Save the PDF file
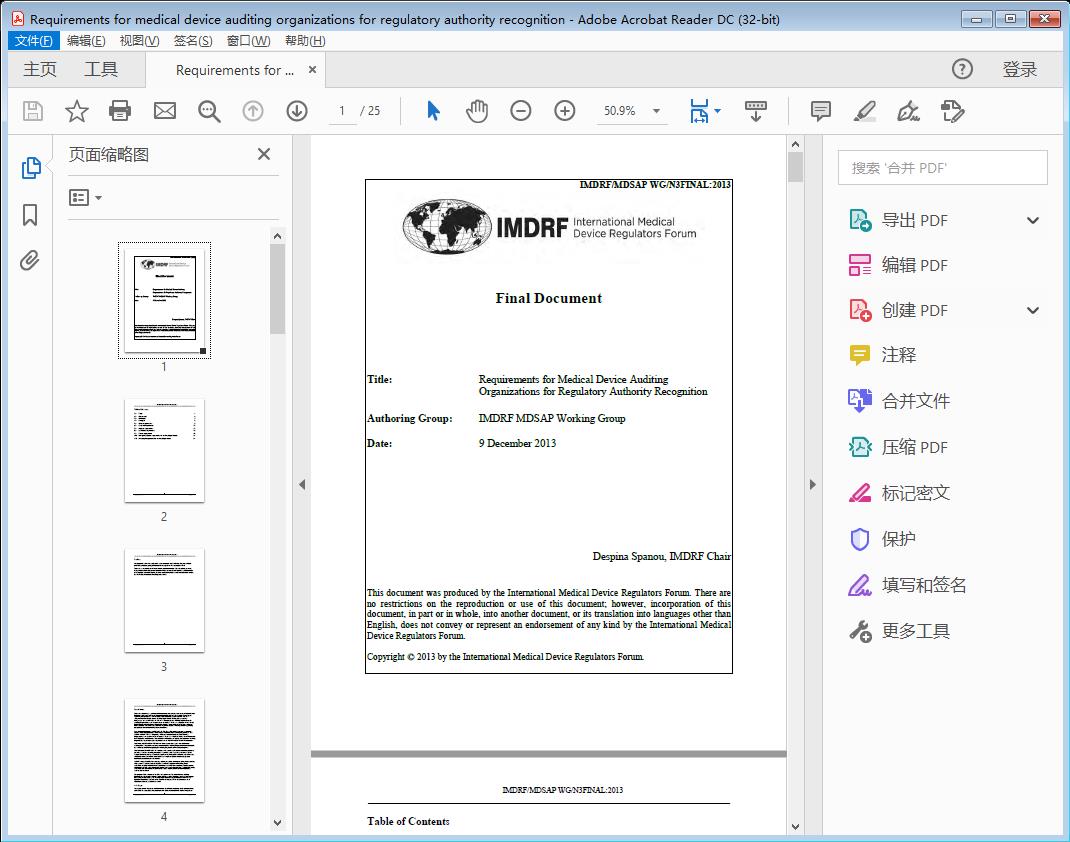 point(32,111)
